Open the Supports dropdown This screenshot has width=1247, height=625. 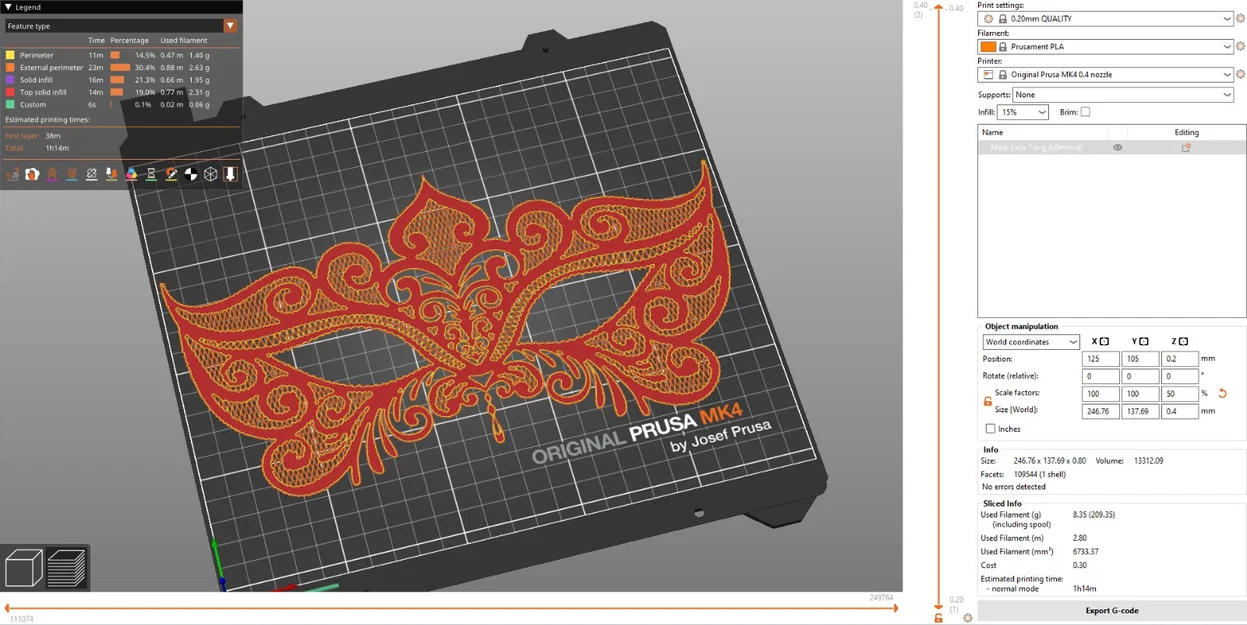[x=1123, y=95]
